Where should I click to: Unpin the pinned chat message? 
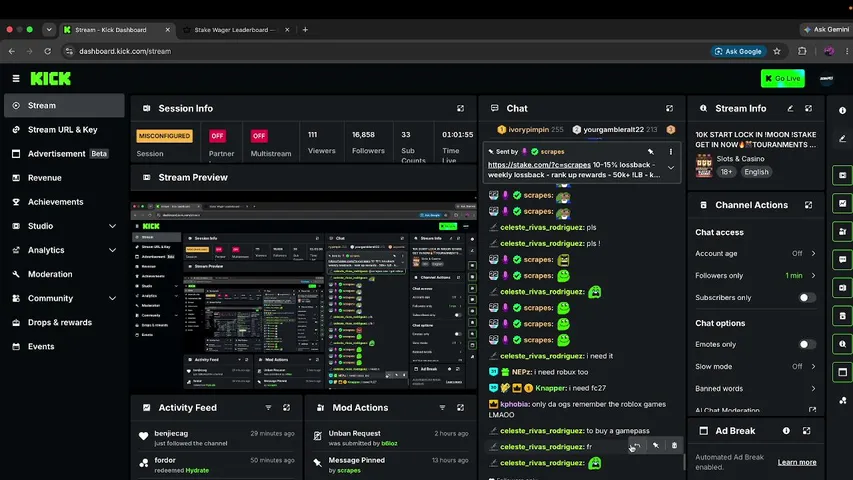pos(651,152)
